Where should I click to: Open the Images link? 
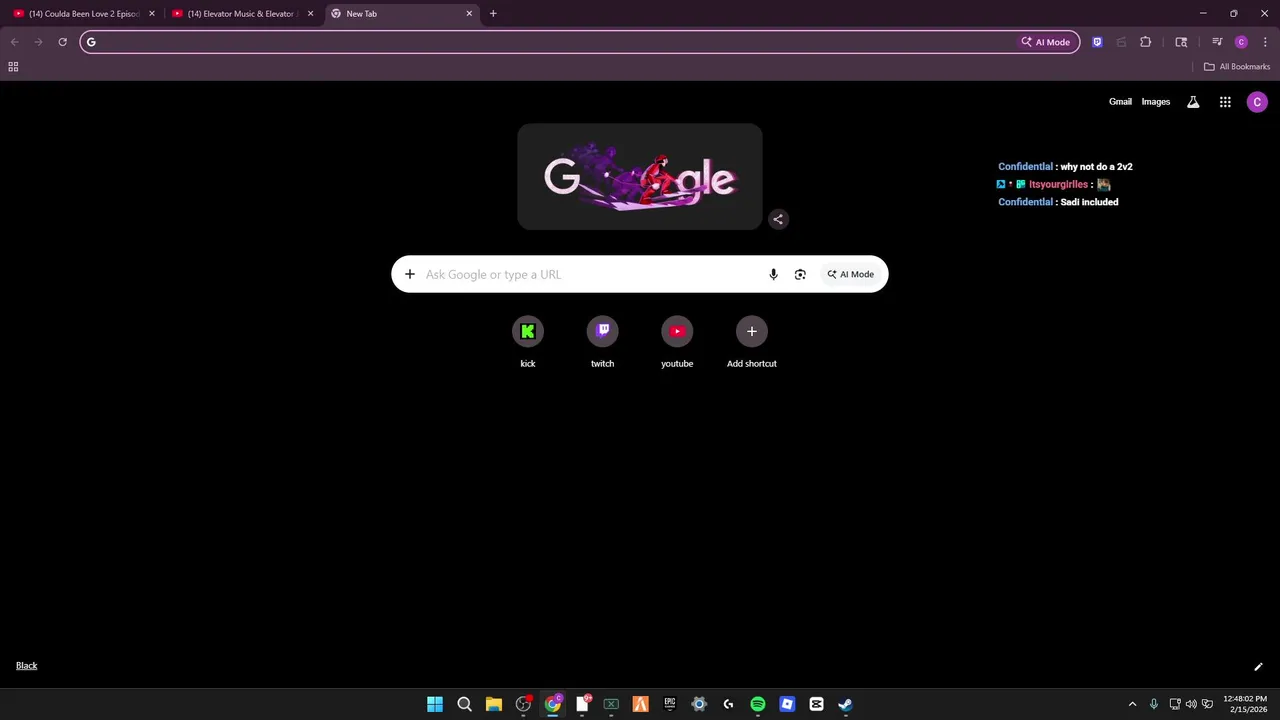point(1156,102)
